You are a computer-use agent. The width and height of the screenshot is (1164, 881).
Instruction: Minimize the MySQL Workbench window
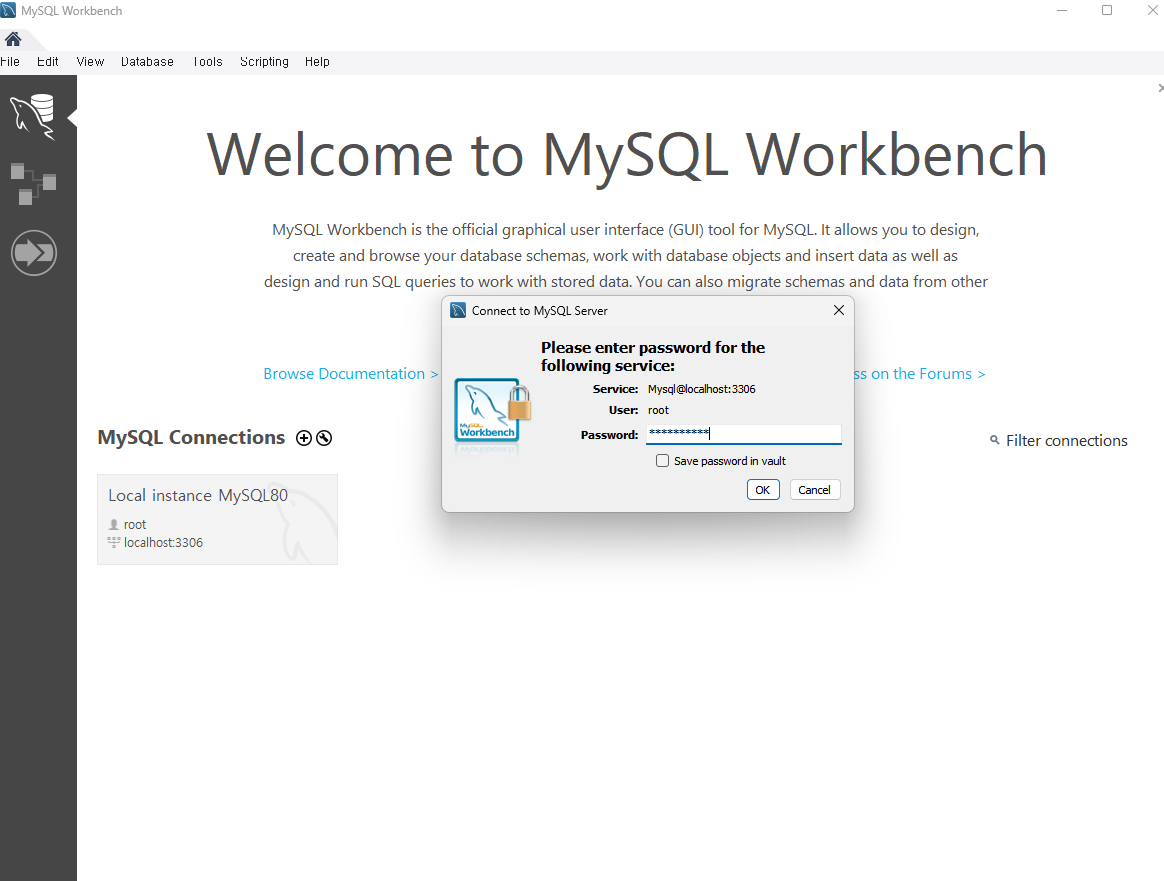(1062, 10)
